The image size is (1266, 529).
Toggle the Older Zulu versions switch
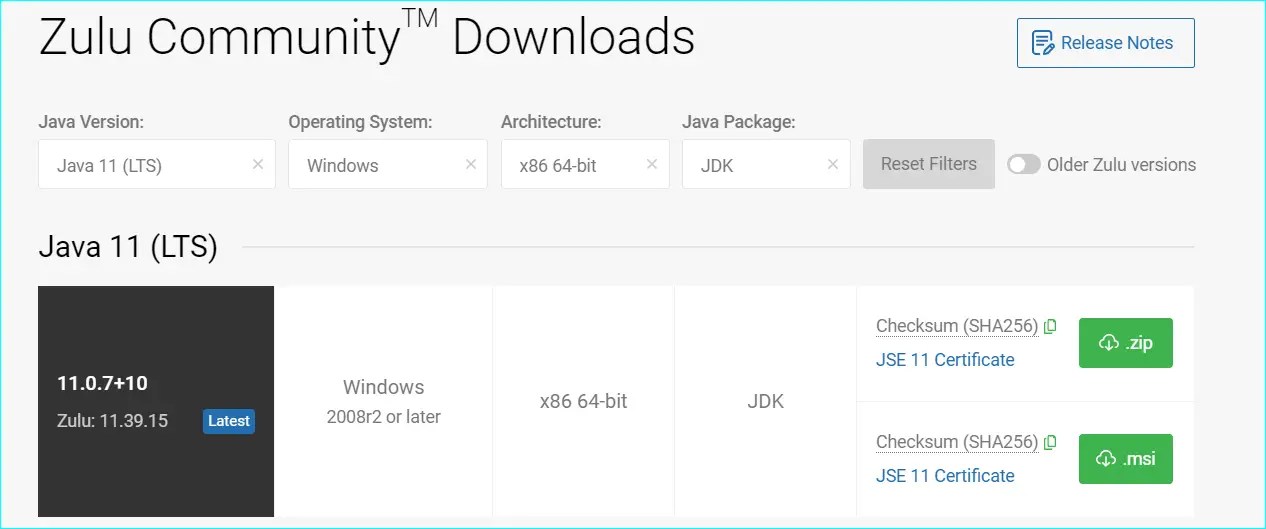coord(1024,165)
